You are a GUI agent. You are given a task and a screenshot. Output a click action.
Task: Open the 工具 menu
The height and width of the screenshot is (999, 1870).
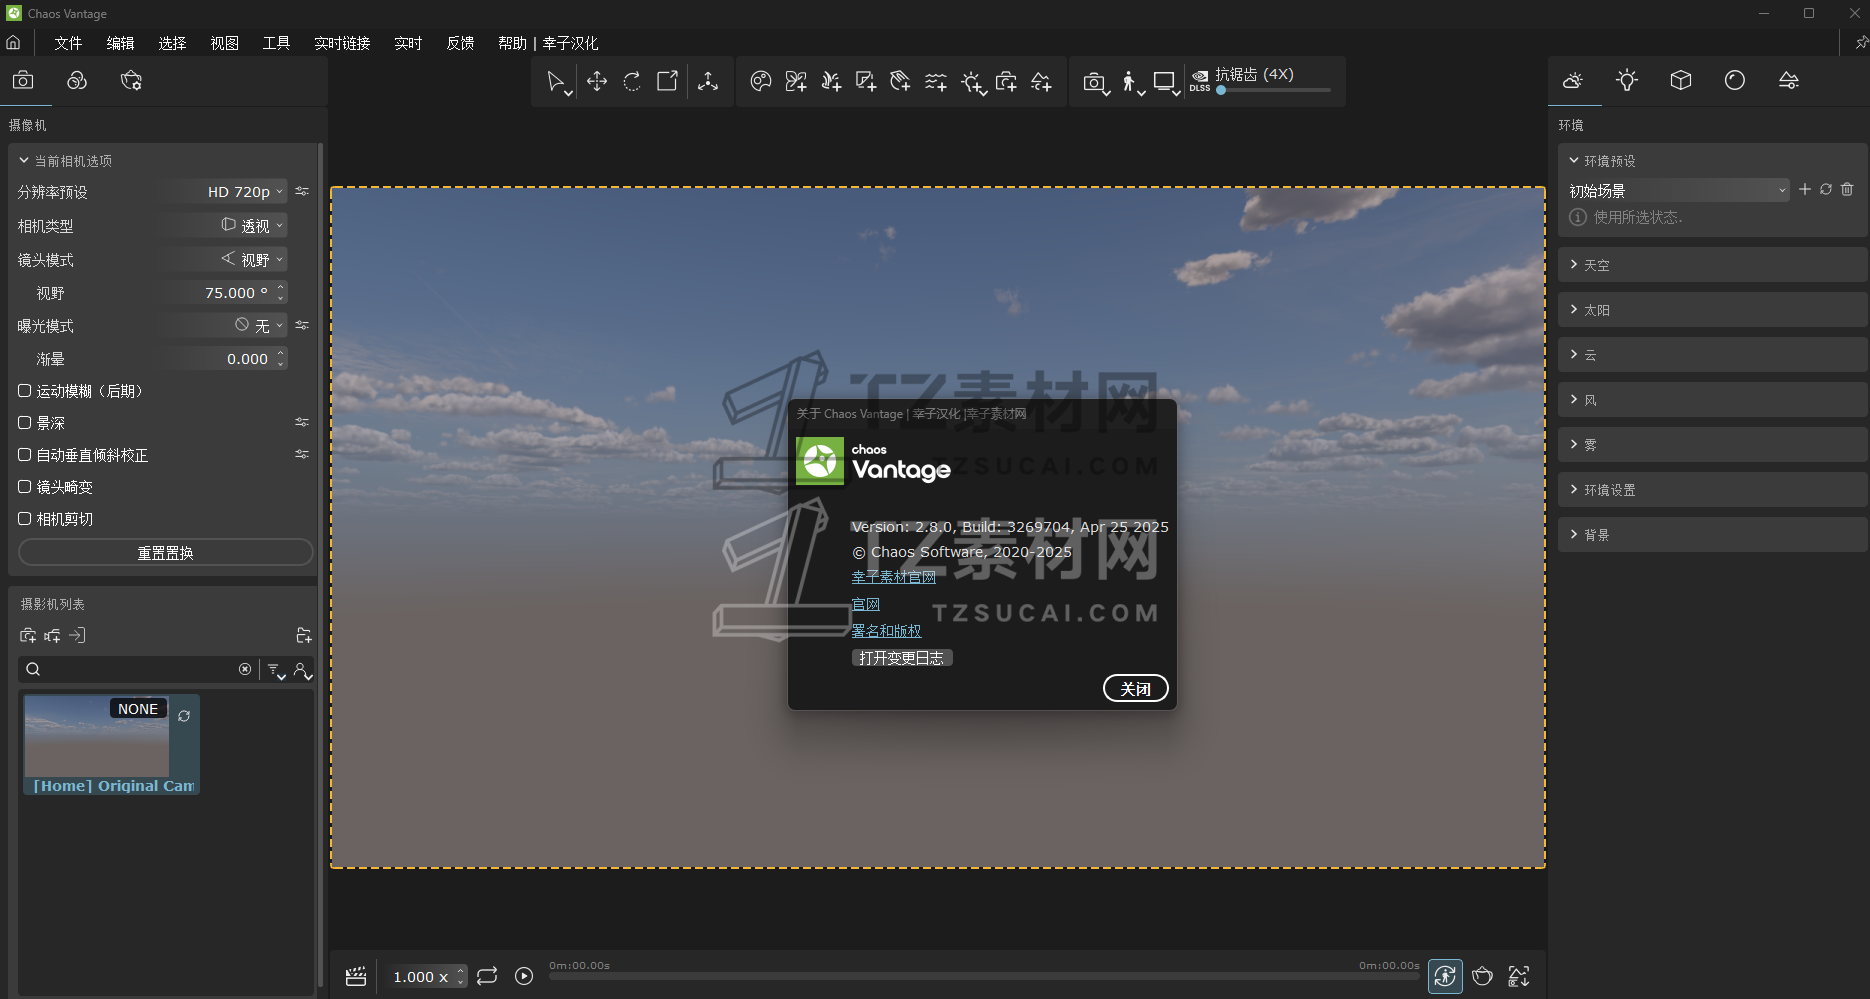point(276,43)
